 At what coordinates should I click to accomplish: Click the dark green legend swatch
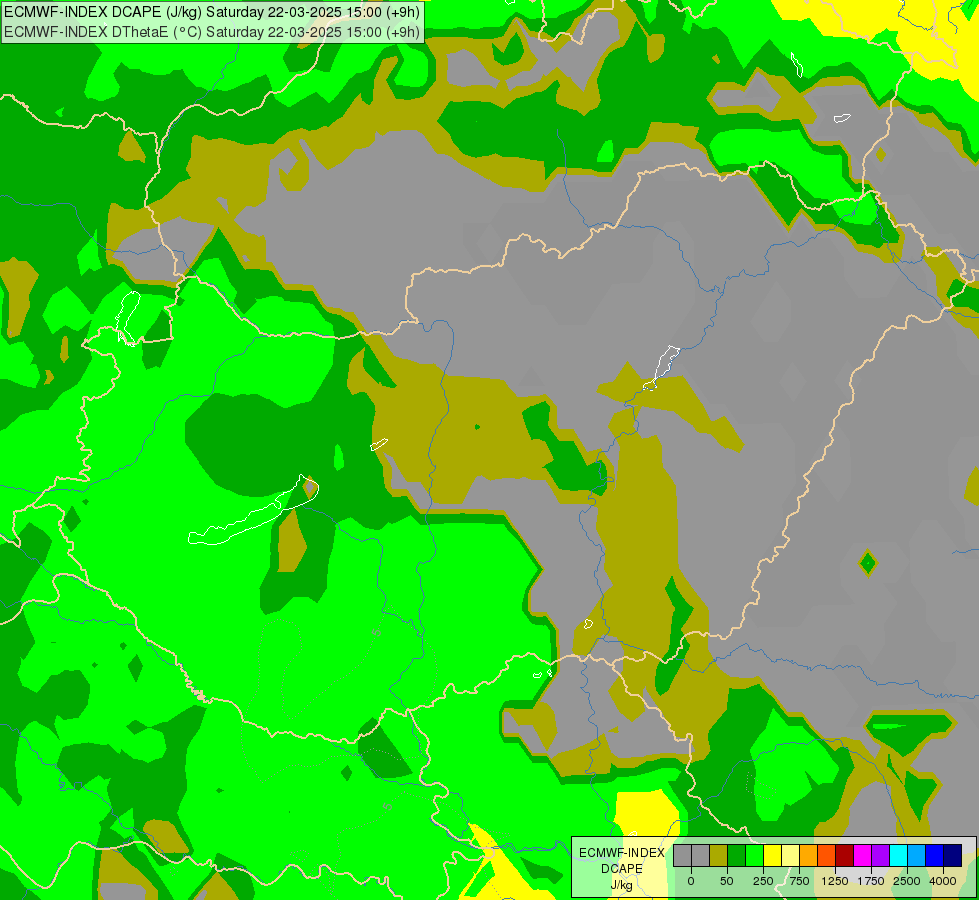click(737, 855)
